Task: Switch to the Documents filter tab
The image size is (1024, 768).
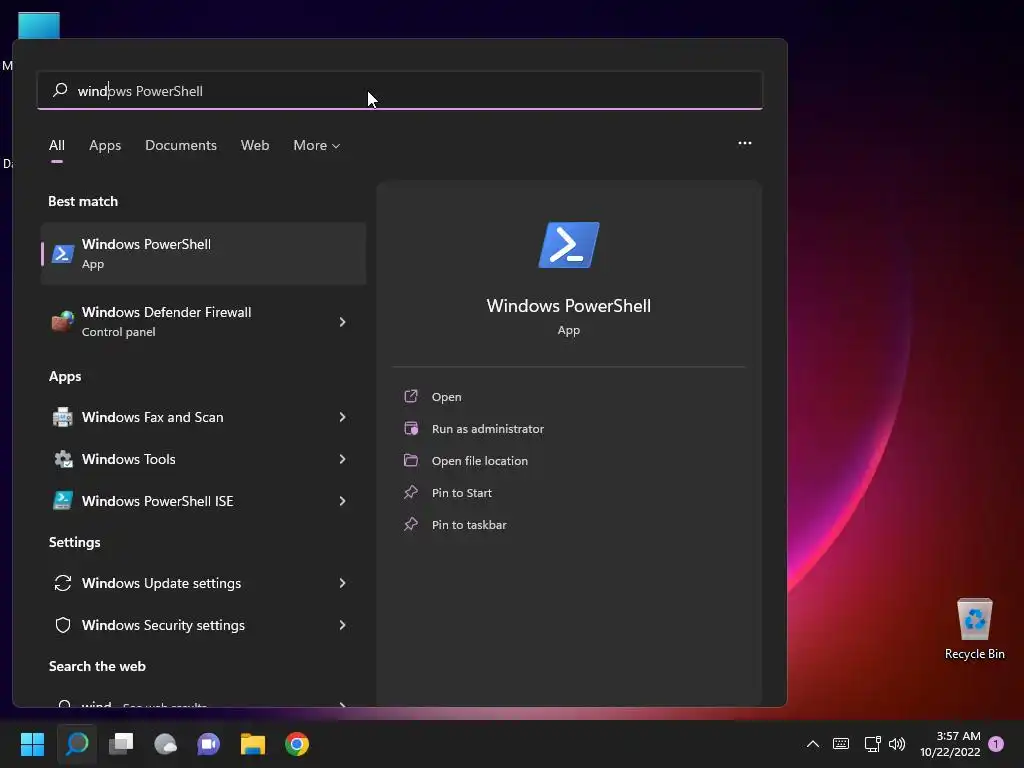Action: point(181,145)
